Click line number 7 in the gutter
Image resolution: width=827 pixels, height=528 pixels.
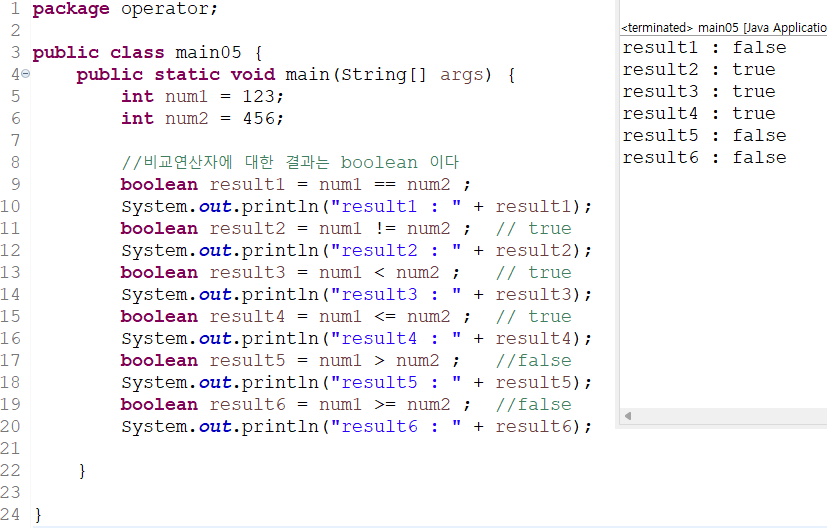click(x=15, y=140)
